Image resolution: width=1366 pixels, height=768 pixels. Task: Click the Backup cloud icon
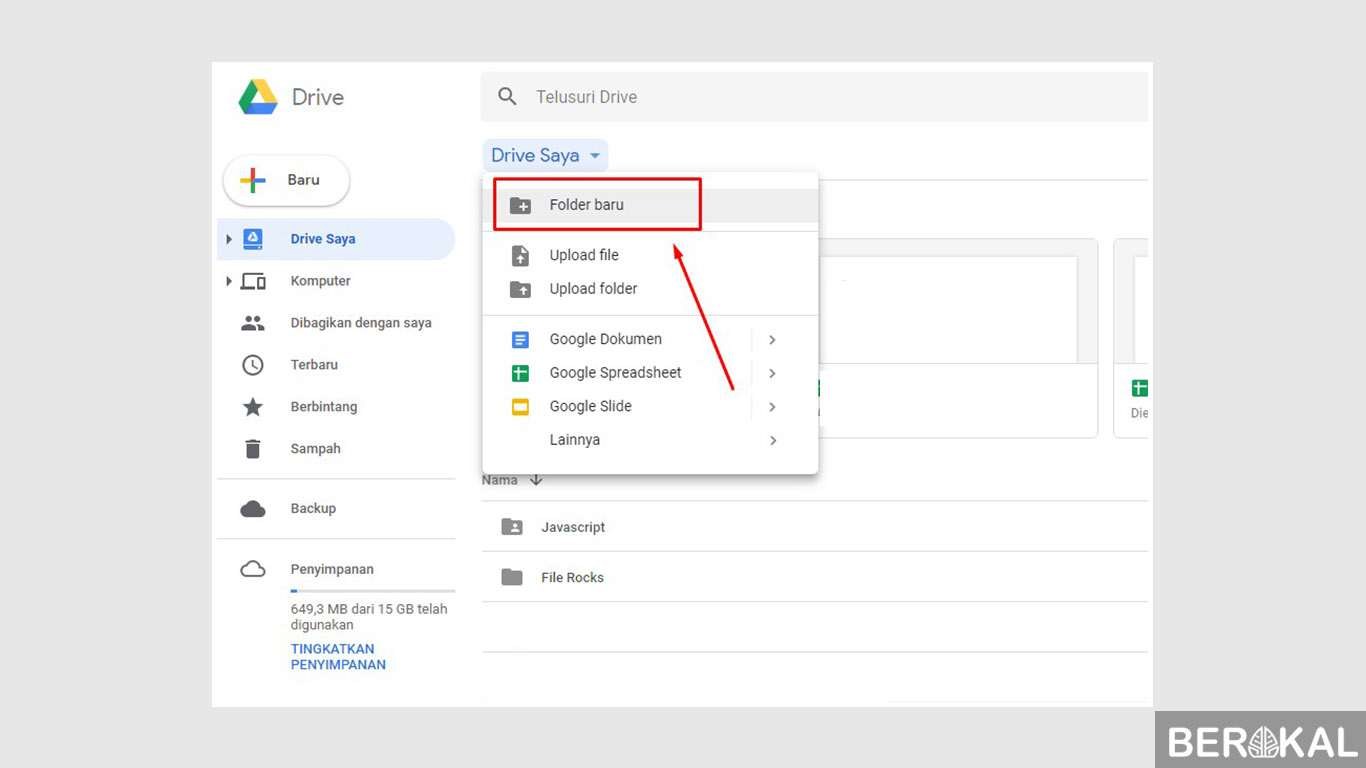coord(253,509)
